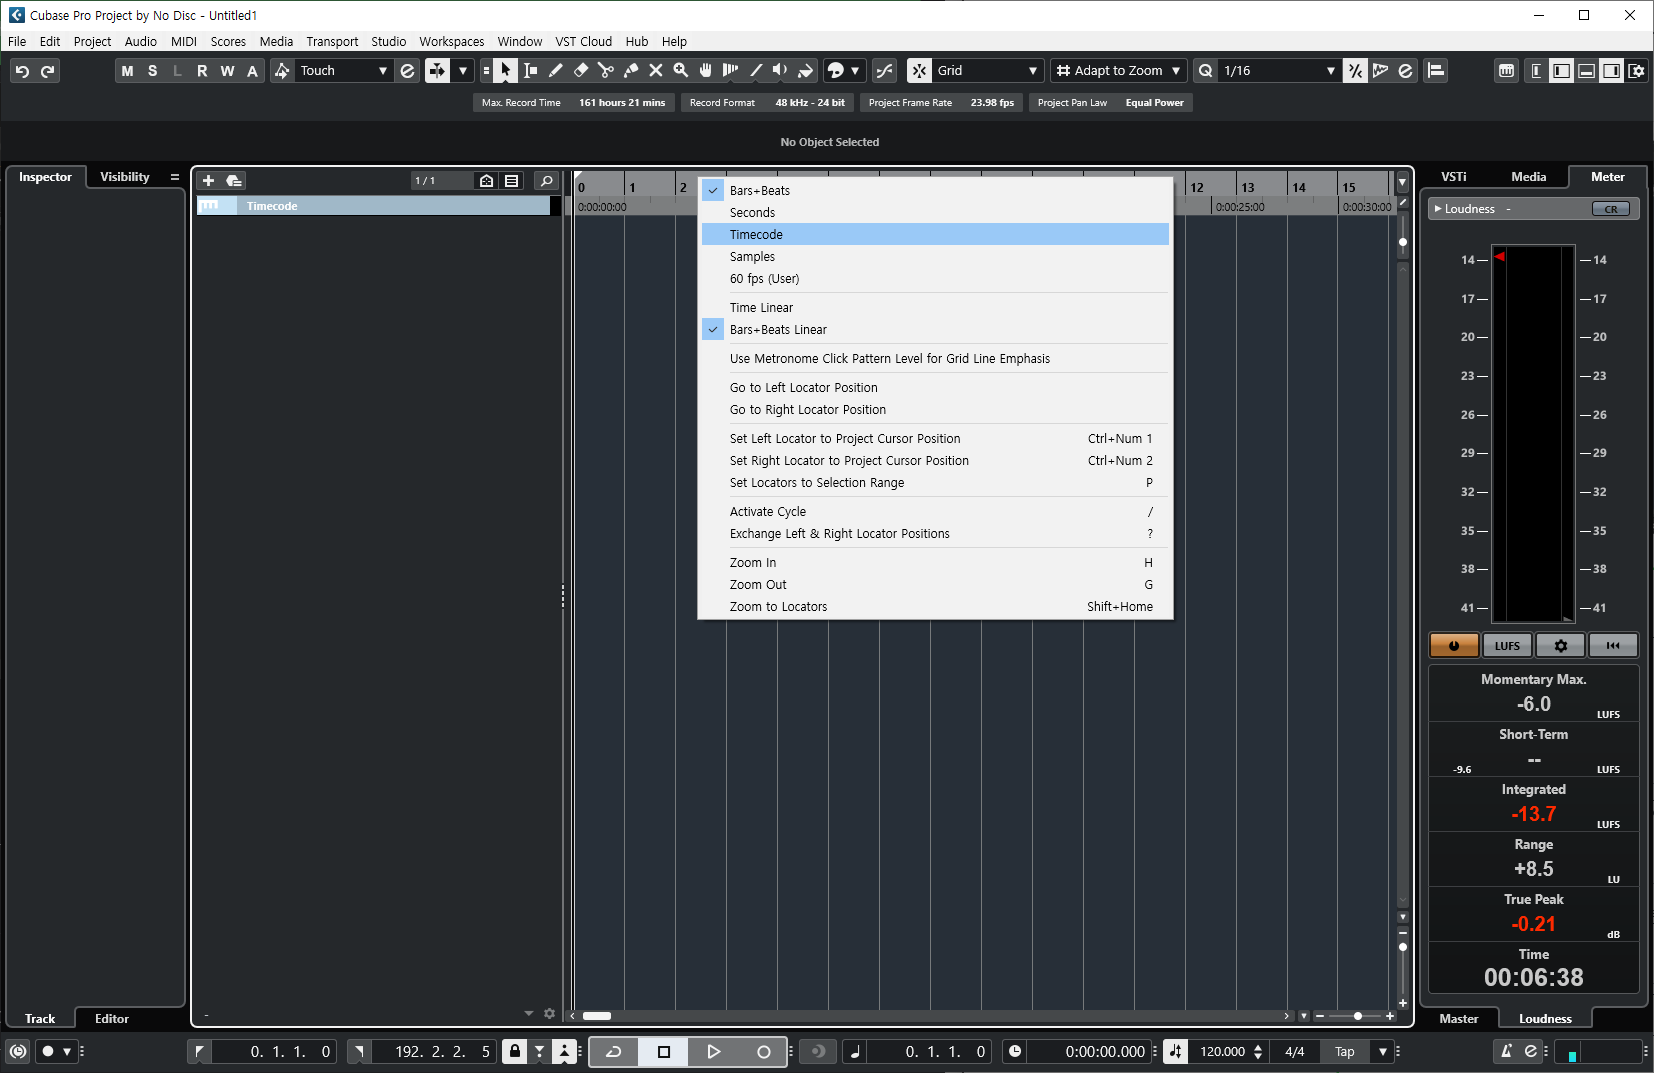Screen dimensions: 1654x1073
Task: Click the horizontal zoom slider handle
Action: point(1357,1016)
